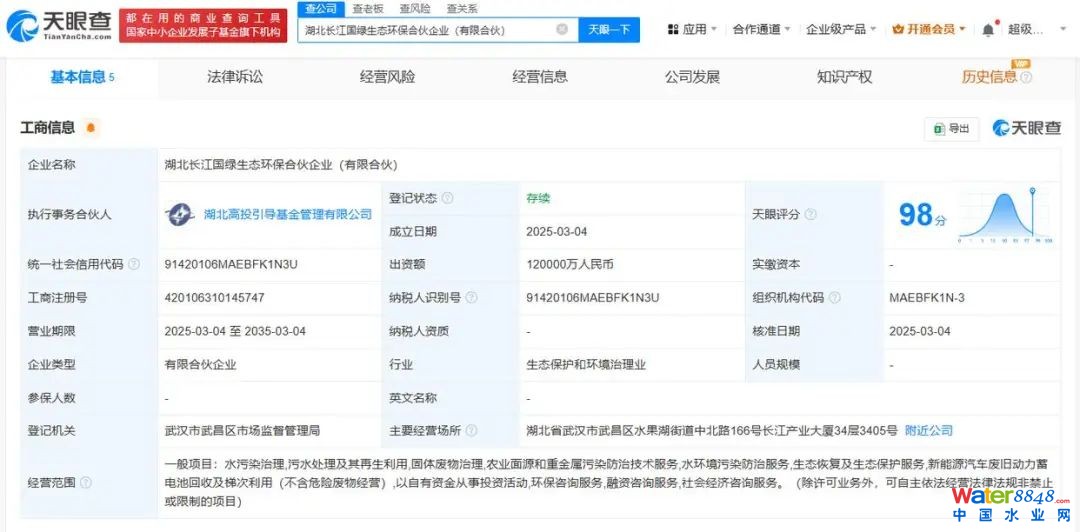This screenshot has width=1080, height=532.
Task: Switch to the 法律诉讼 tab
Action: [x=235, y=77]
